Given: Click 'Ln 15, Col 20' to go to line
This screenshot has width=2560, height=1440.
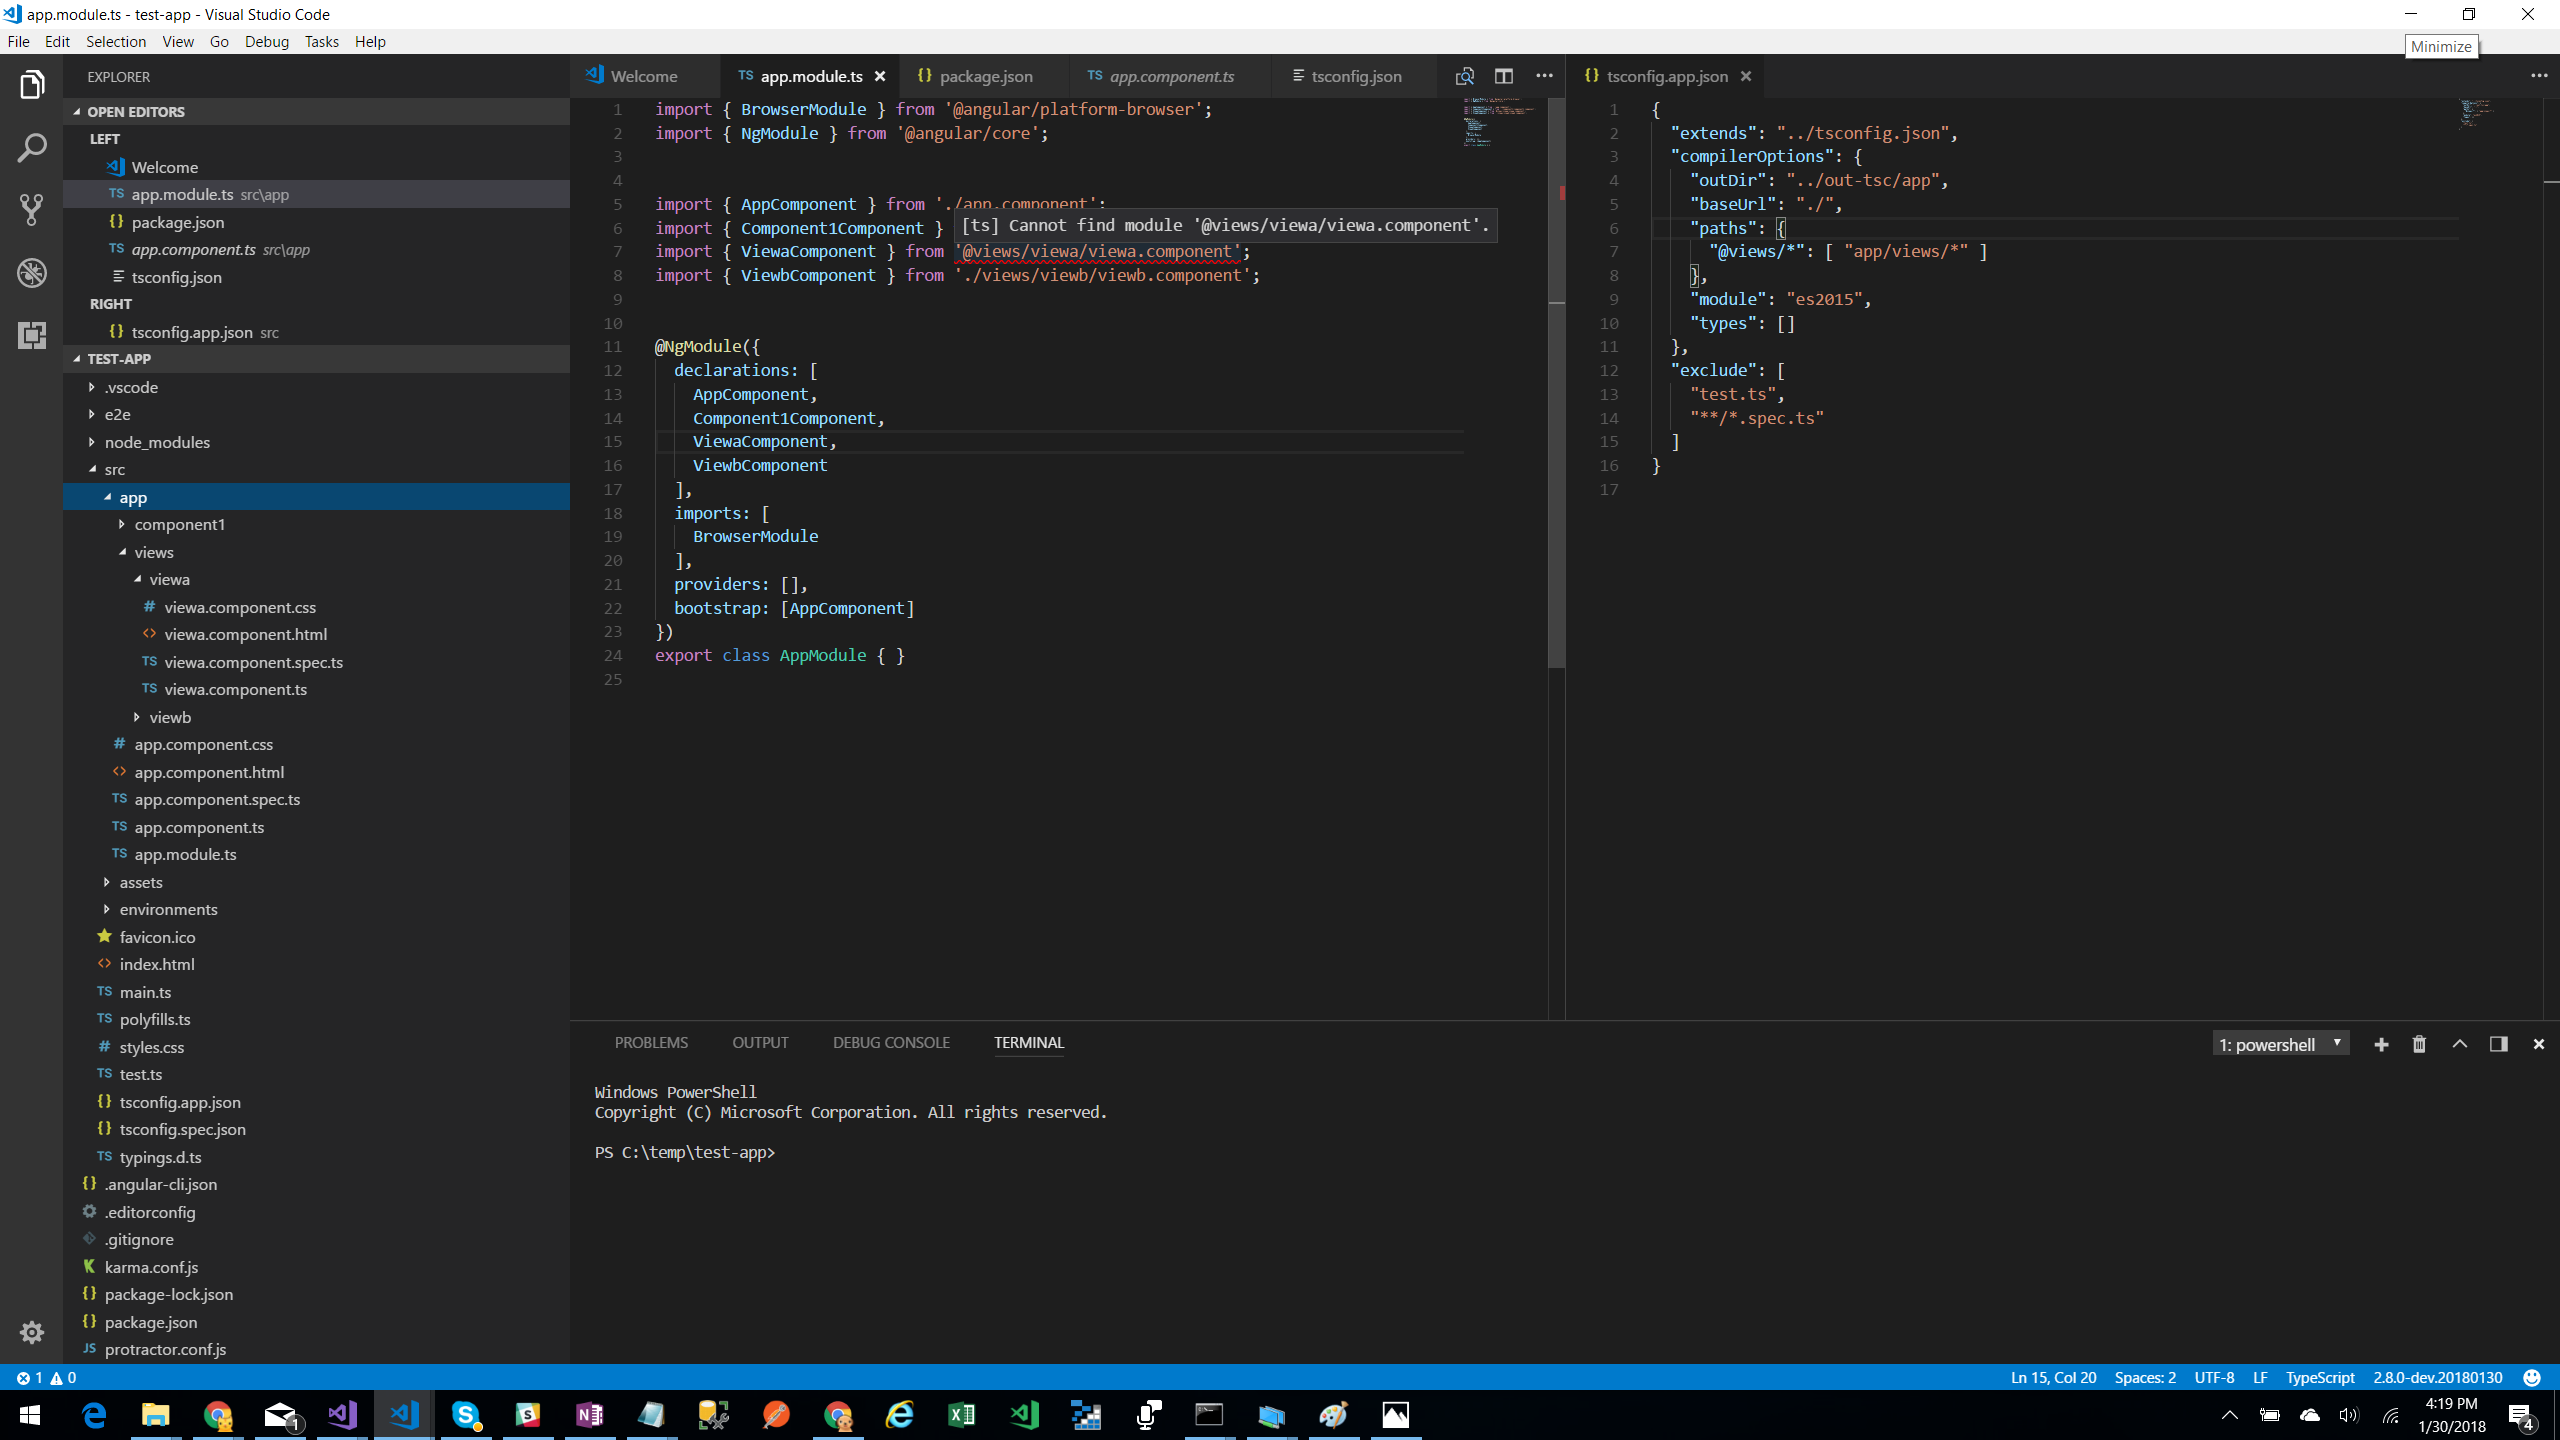Looking at the screenshot, I should (2053, 1377).
